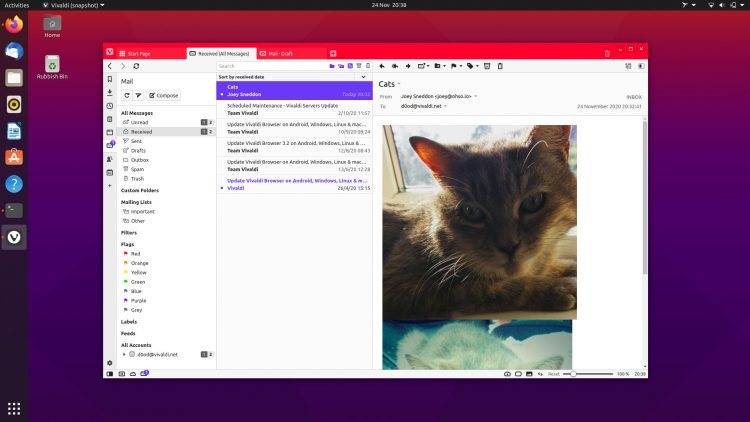Viewport: 750px width, 422px height.
Task: Click the mail status icon in the status bar
Action: click(x=144, y=373)
